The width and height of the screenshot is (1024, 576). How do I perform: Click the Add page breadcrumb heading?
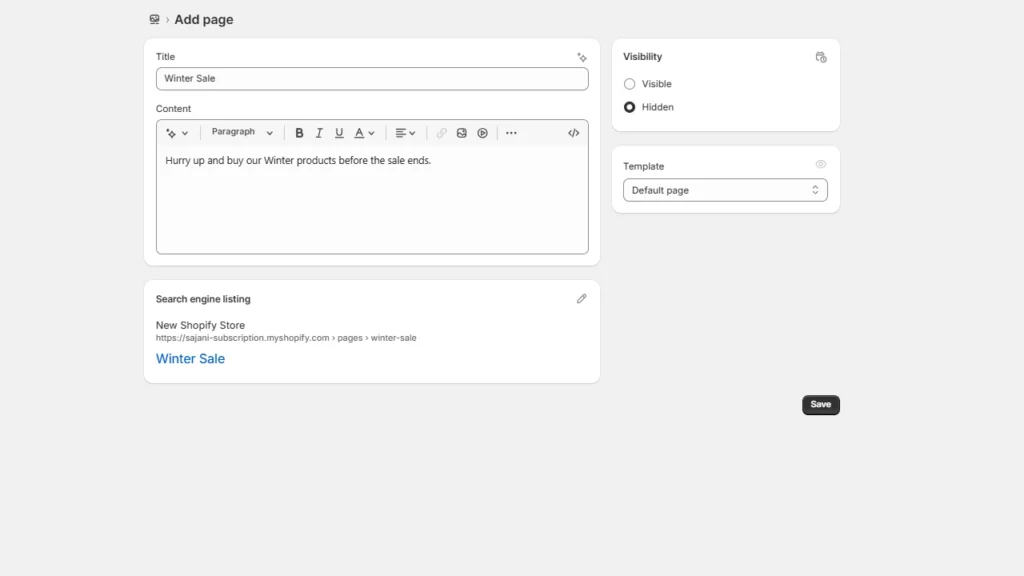(x=203, y=19)
